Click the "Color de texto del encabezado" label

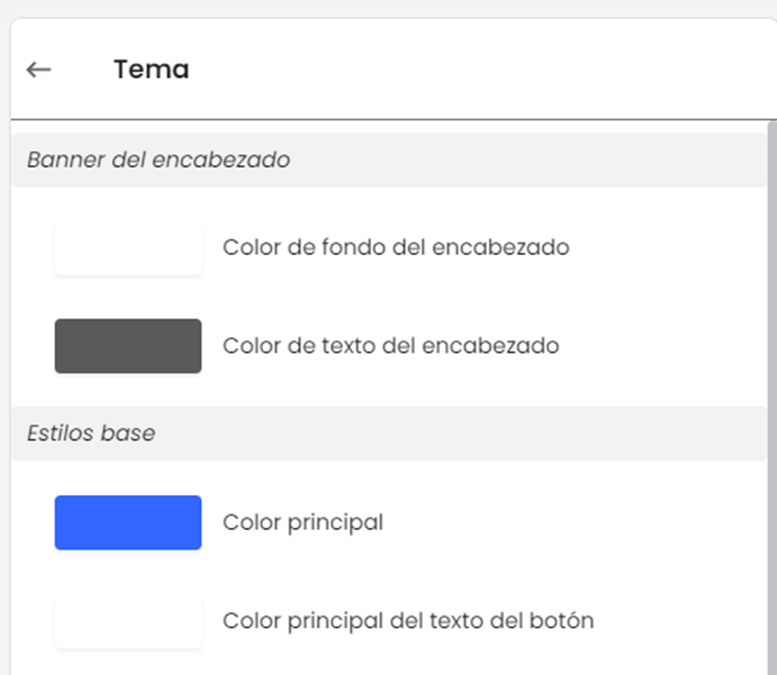click(391, 346)
